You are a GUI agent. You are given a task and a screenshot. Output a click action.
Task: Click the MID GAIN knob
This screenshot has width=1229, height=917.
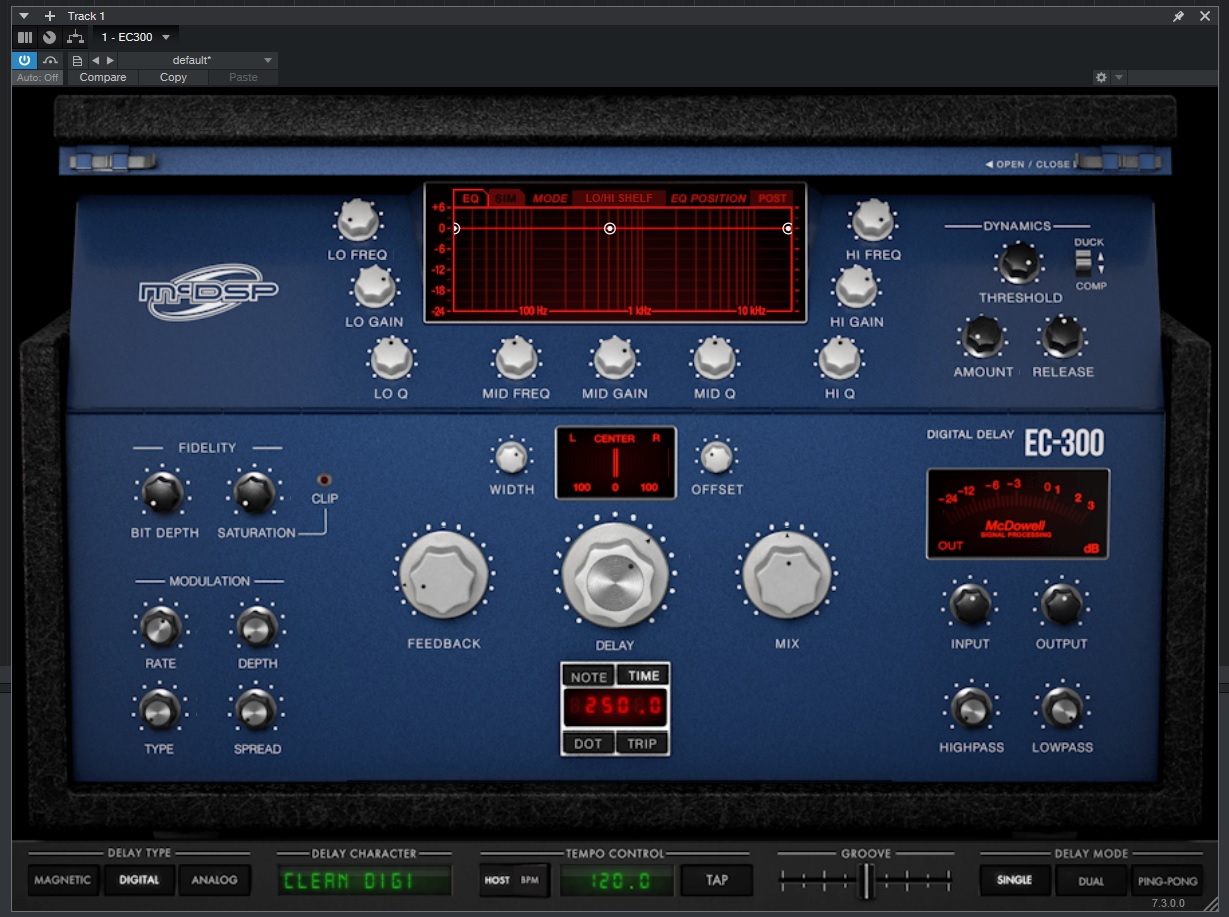point(615,358)
